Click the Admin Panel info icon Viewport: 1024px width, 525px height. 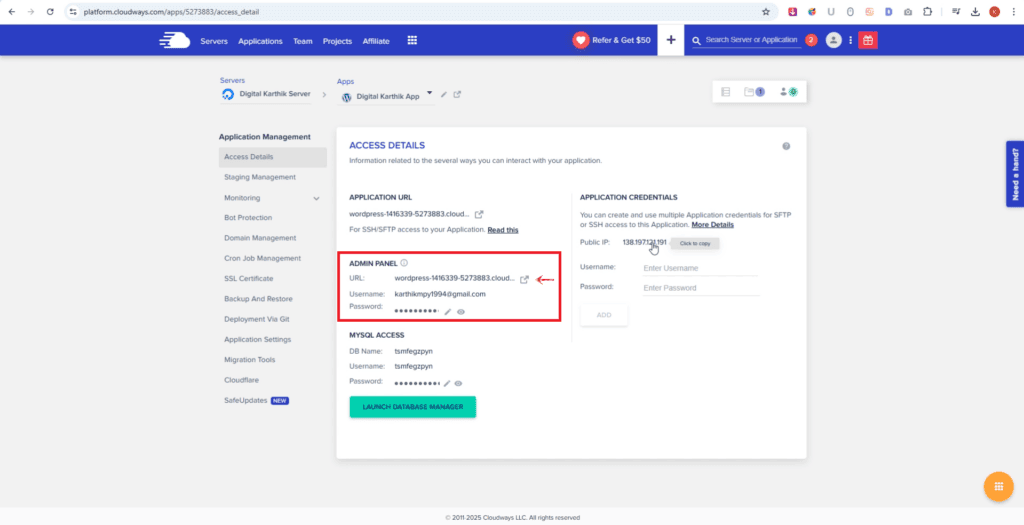(404, 263)
